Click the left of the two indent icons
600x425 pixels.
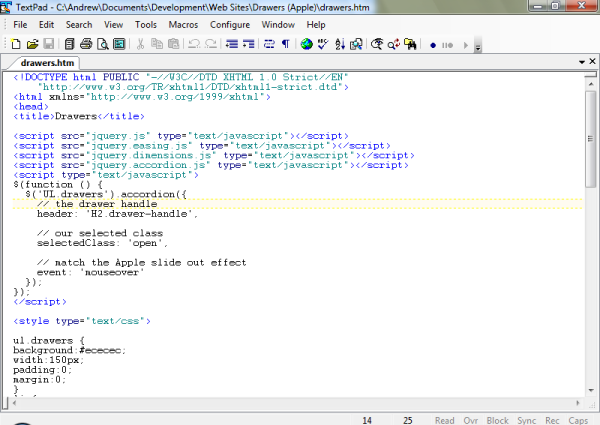point(232,44)
